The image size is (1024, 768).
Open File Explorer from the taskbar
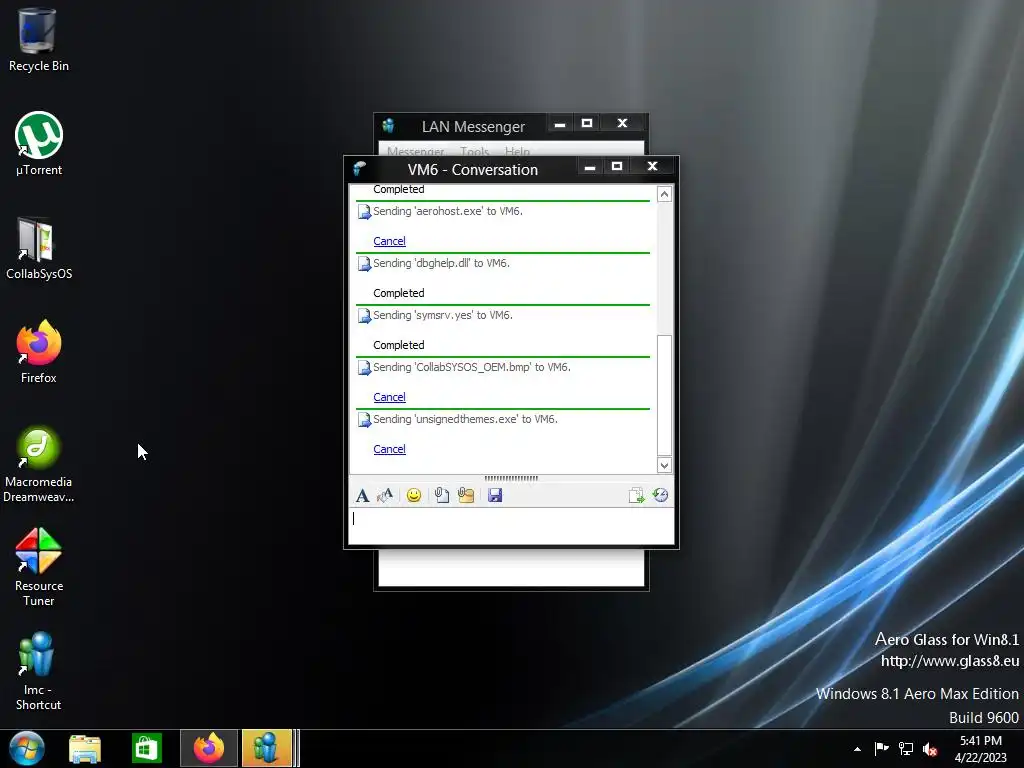coord(85,748)
